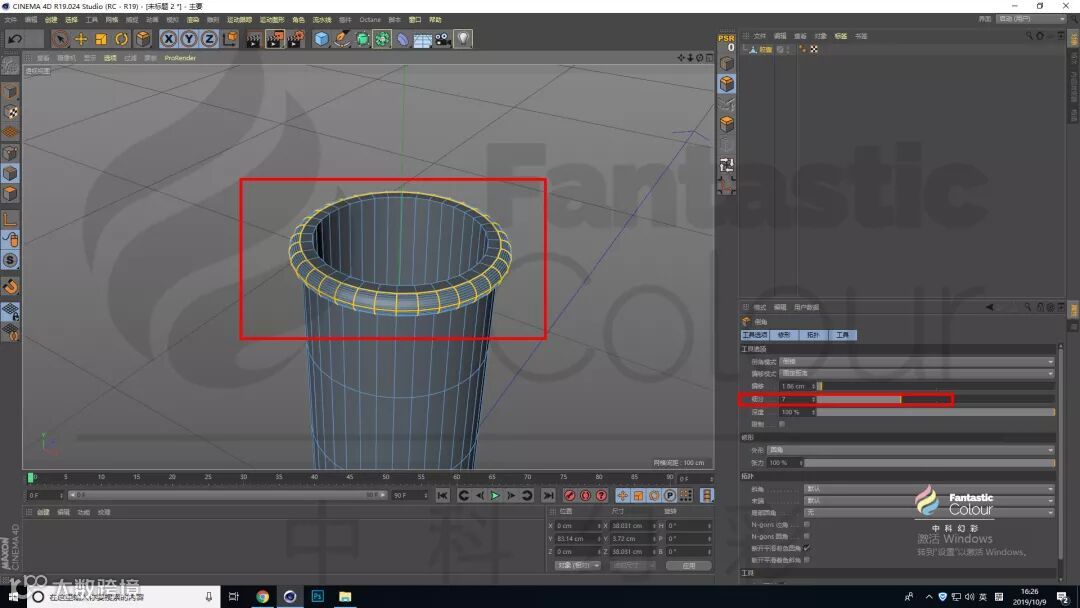Click the Undo arrow icon
Viewport: 1080px width, 608px height.
tap(14, 39)
